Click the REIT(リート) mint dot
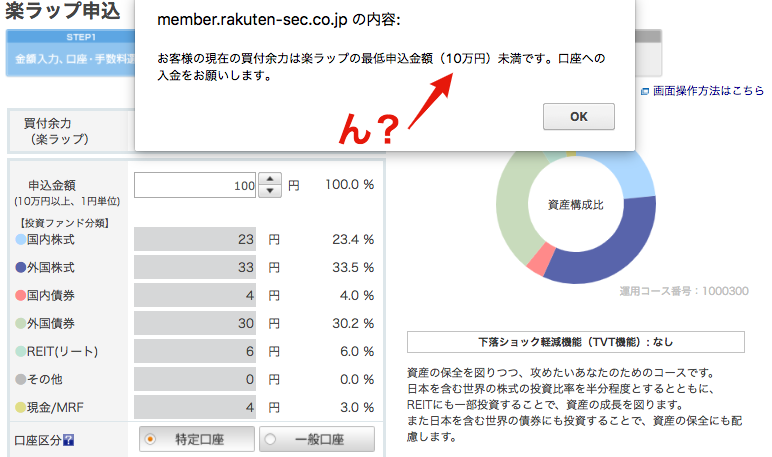 coord(21,352)
